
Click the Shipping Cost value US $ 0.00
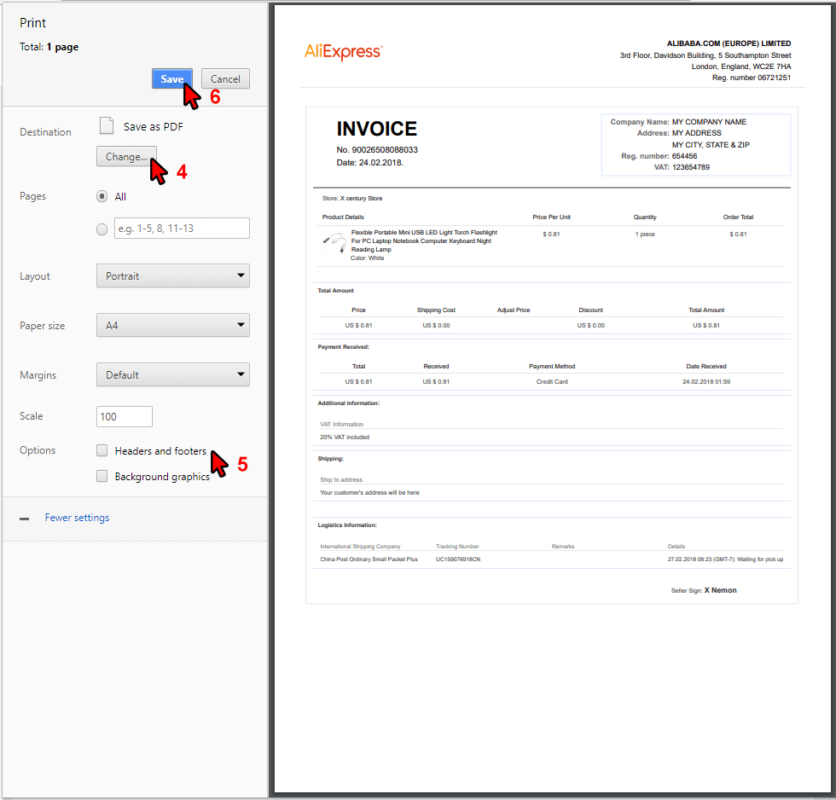(x=436, y=325)
